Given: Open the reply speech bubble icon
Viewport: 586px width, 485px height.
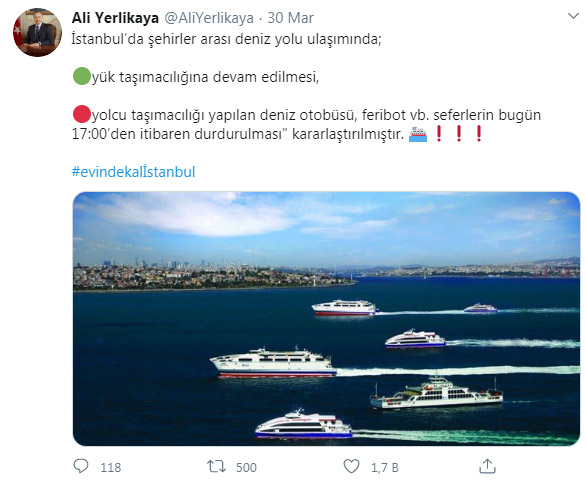Looking at the screenshot, I should click(x=81, y=466).
